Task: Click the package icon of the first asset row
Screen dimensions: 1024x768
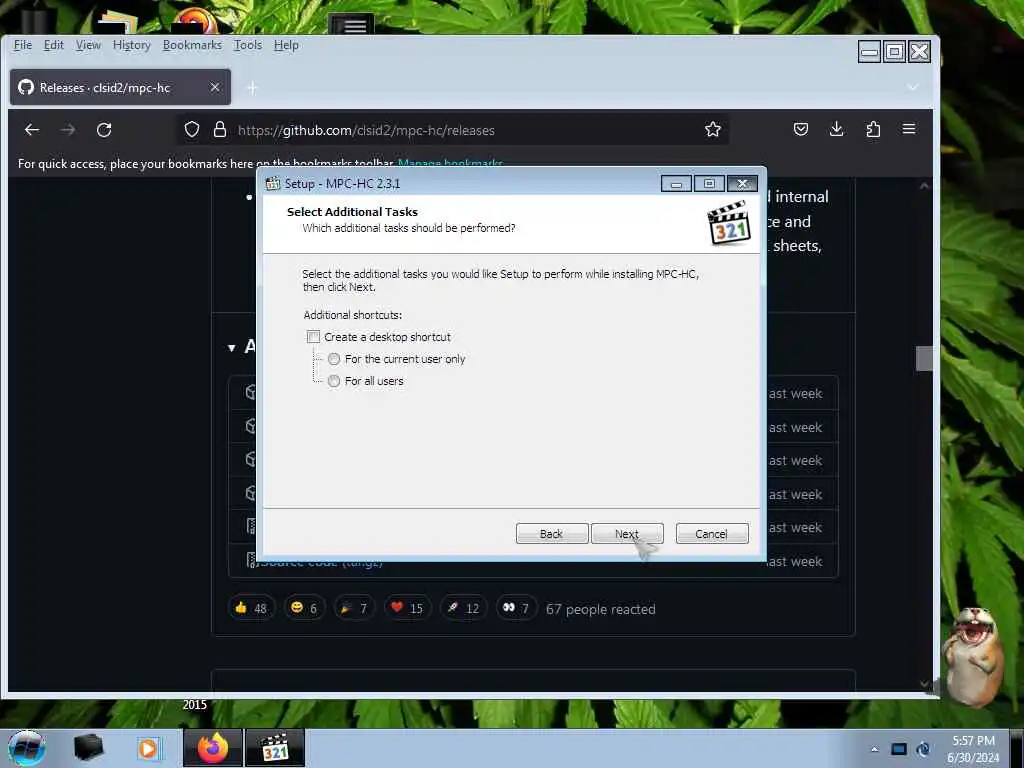Action: coord(250,392)
